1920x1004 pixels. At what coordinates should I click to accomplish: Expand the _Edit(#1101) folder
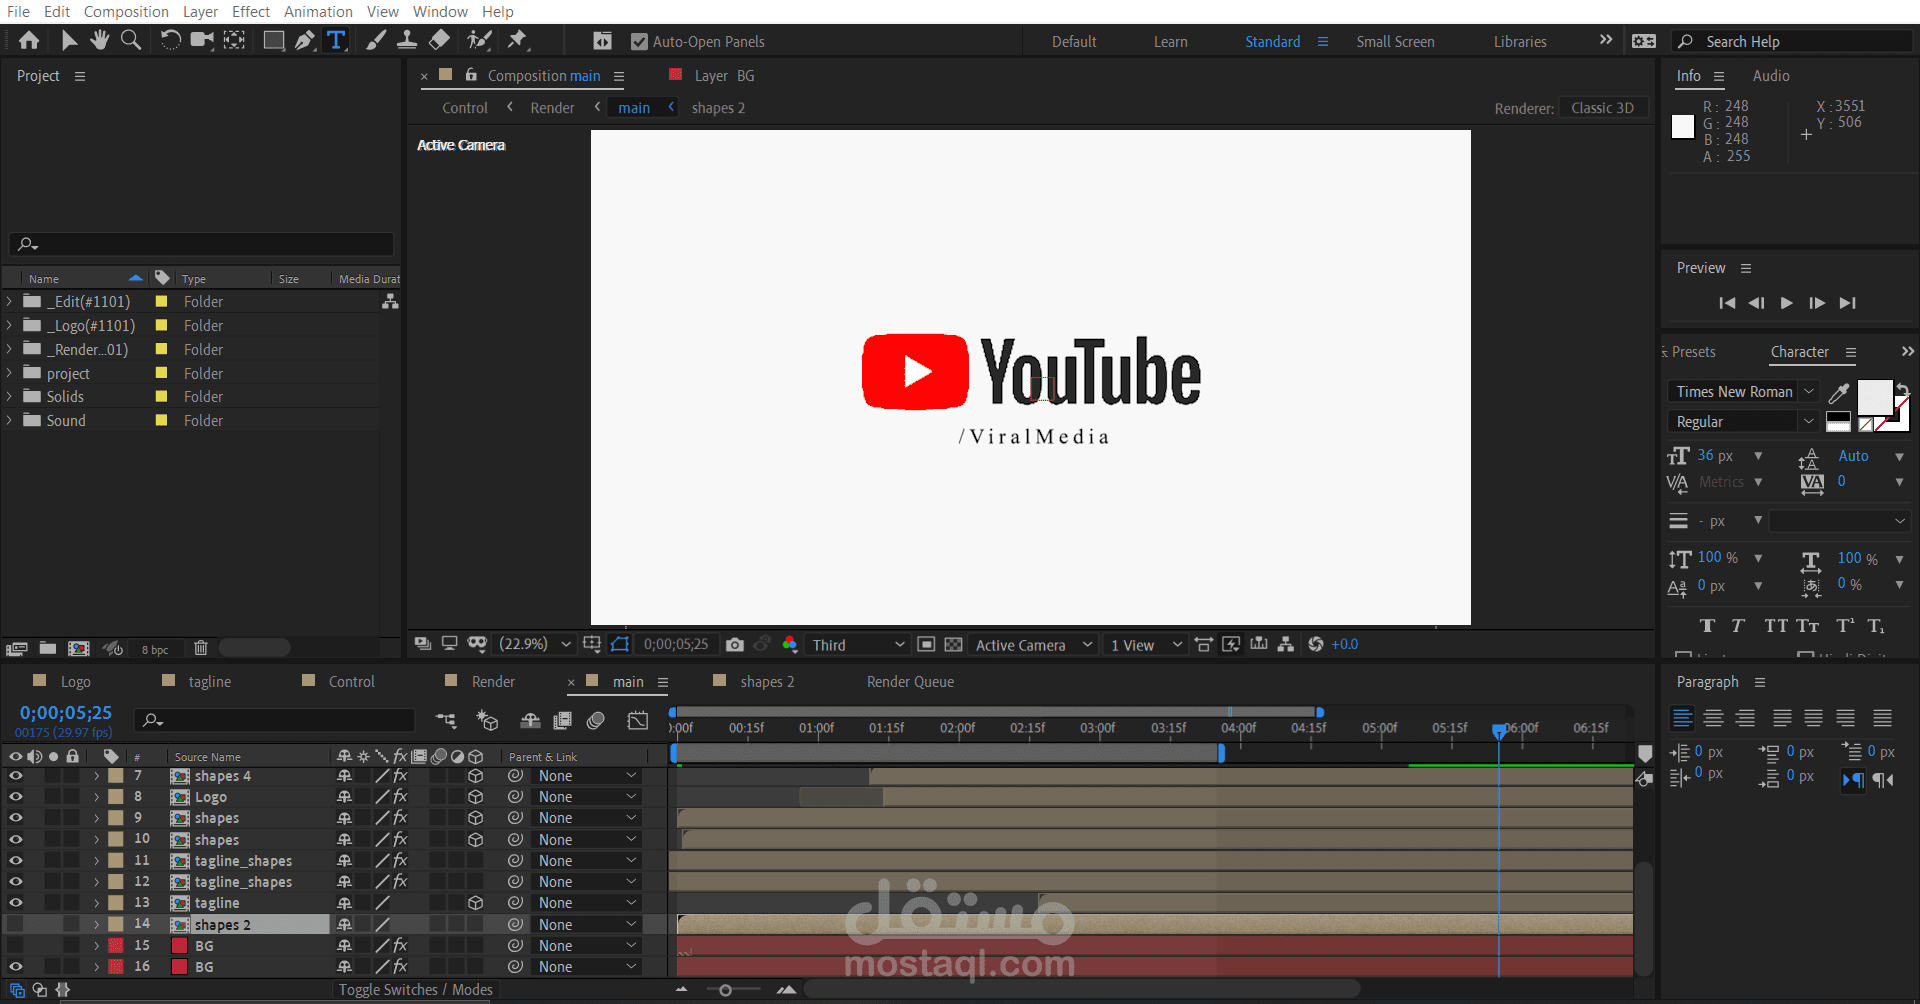pos(10,301)
